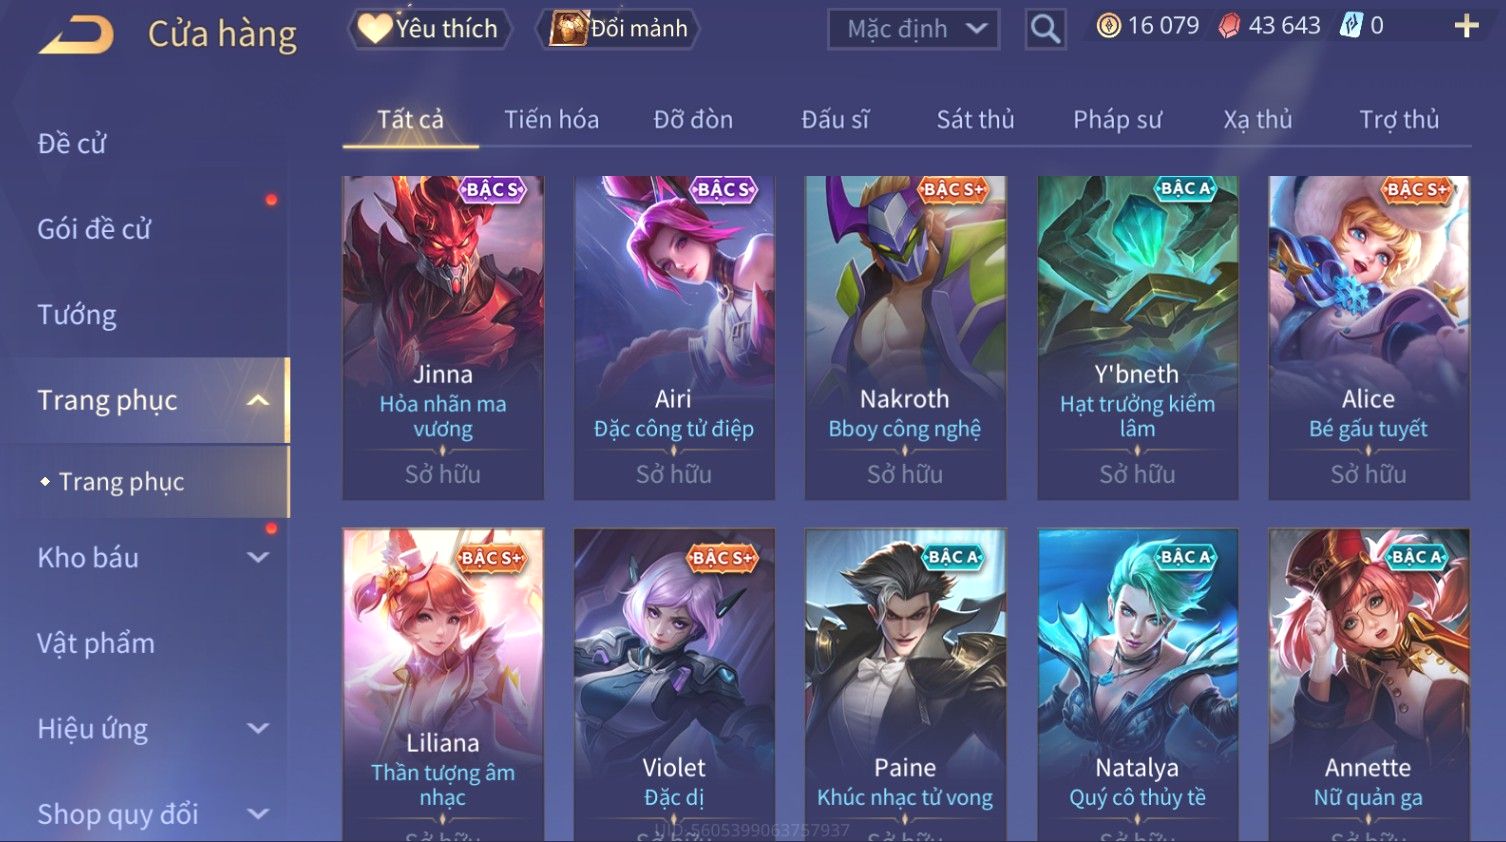Switch to the Pháp sư tab
Viewport: 1506px width, 842px height.
click(1117, 120)
